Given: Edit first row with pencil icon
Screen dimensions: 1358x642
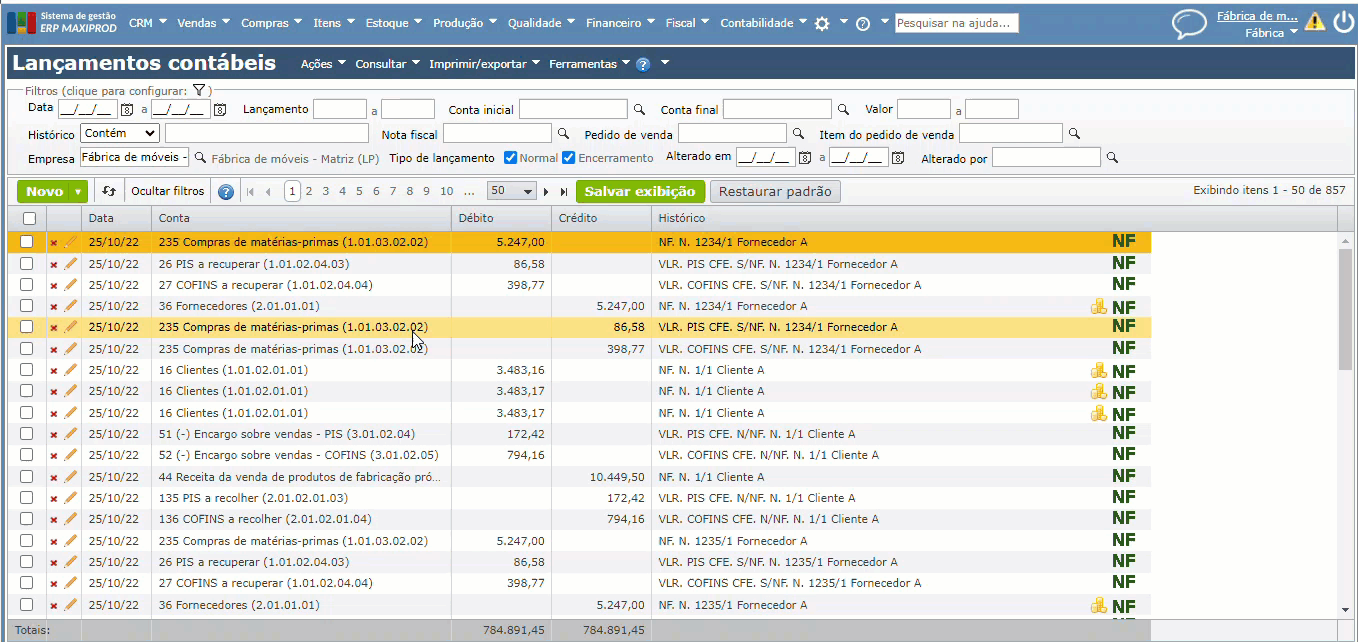Looking at the screenshot, I should [x=70, y=242].
